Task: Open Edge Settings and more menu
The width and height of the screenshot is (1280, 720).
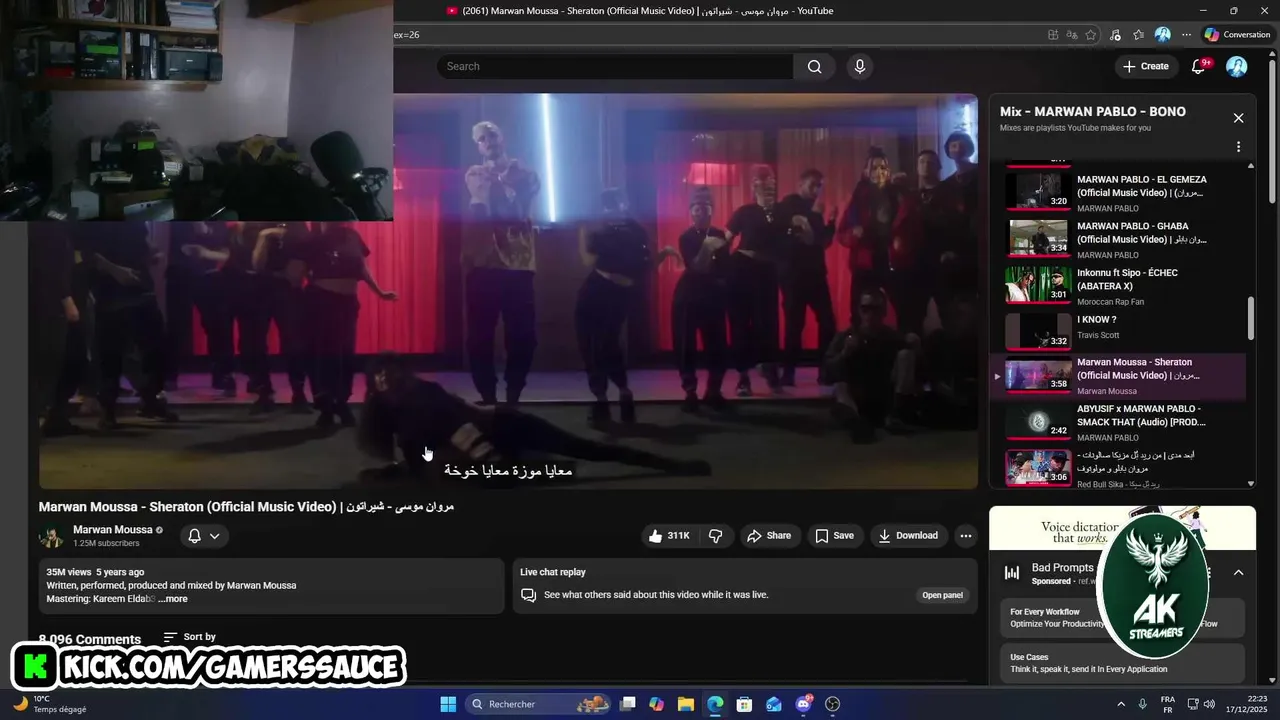Action: (x=1186, y=34)
